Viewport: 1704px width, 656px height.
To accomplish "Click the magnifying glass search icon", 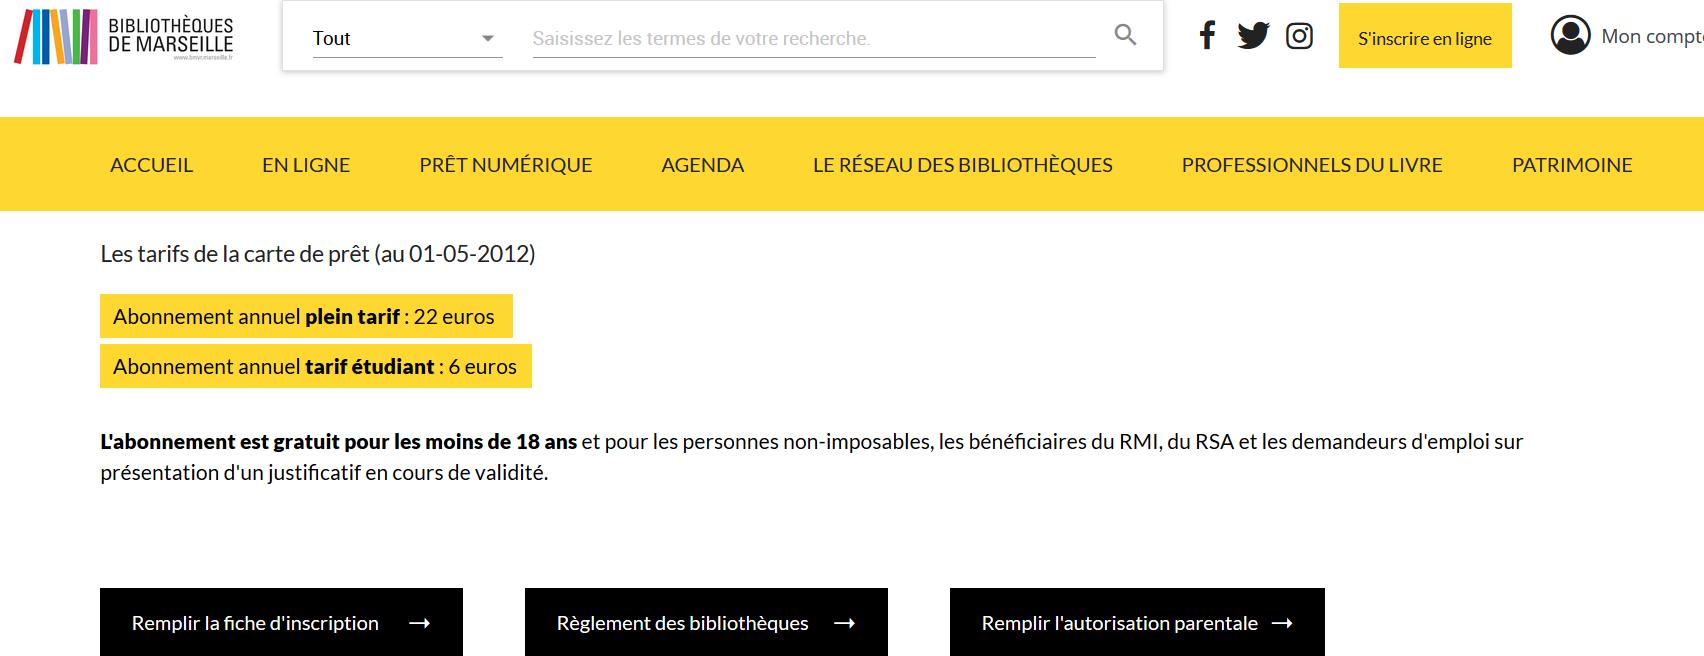I will 1125,35.
